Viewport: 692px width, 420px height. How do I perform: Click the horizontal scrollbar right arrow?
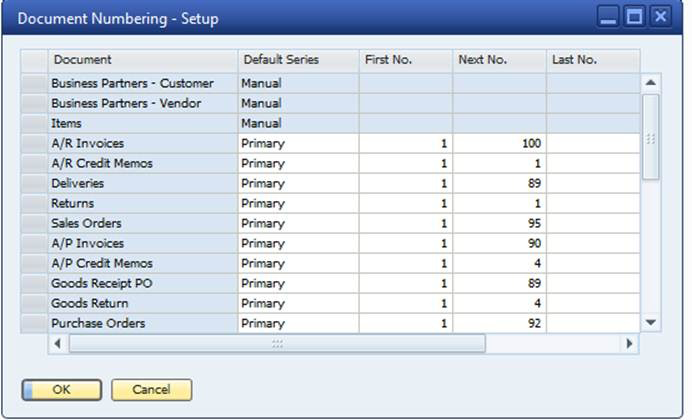[629, 343]
